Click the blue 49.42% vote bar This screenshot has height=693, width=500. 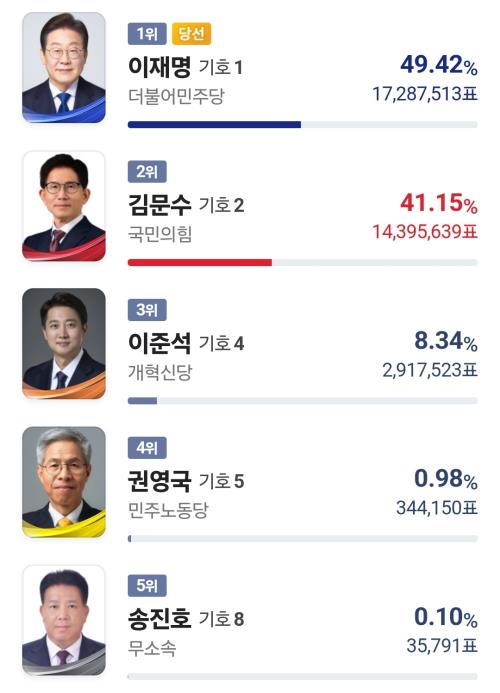pyautogui.click(x=214, y=125)
